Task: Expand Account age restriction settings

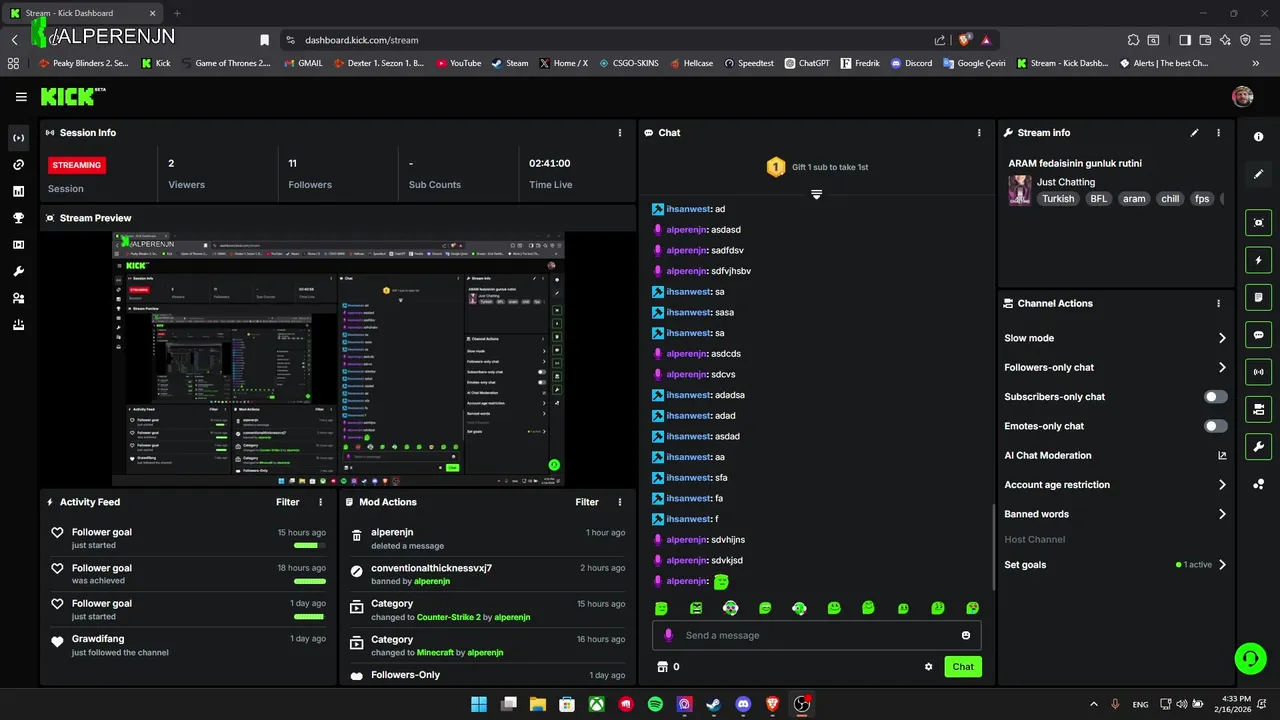Action: pyautogui.click(x=1222, y=485)
